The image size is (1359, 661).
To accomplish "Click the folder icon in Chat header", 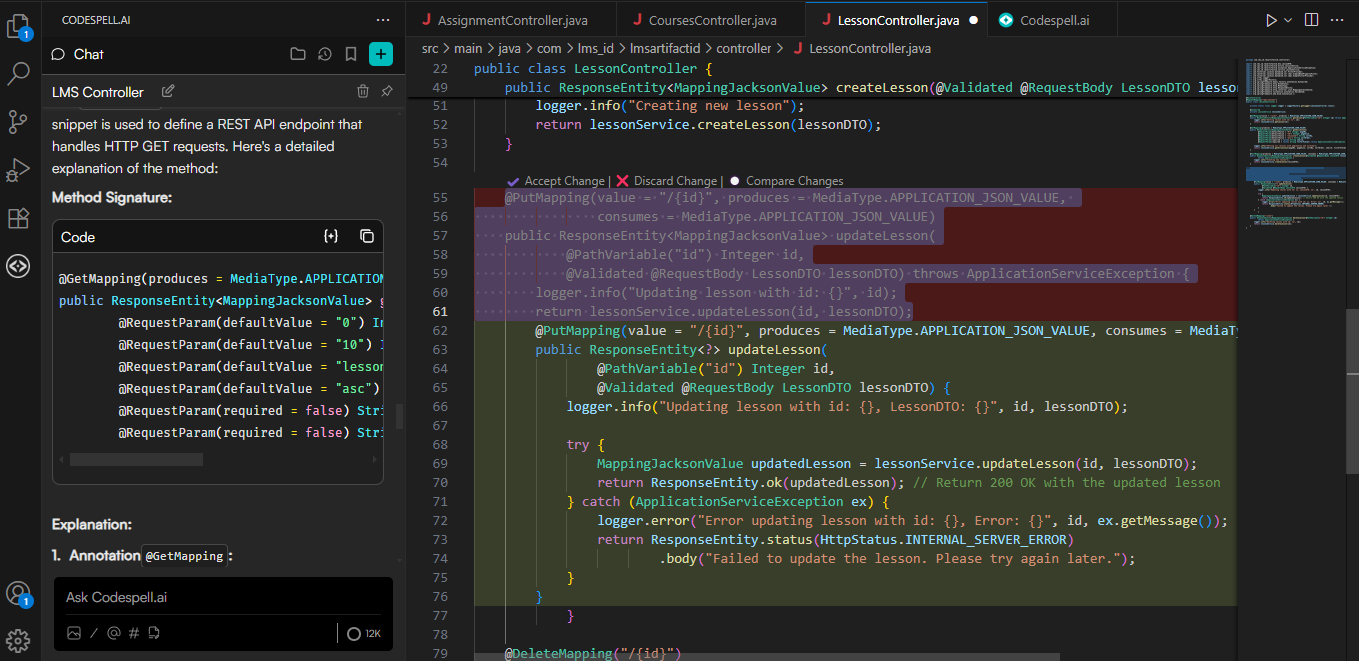I will pos(298,54).
